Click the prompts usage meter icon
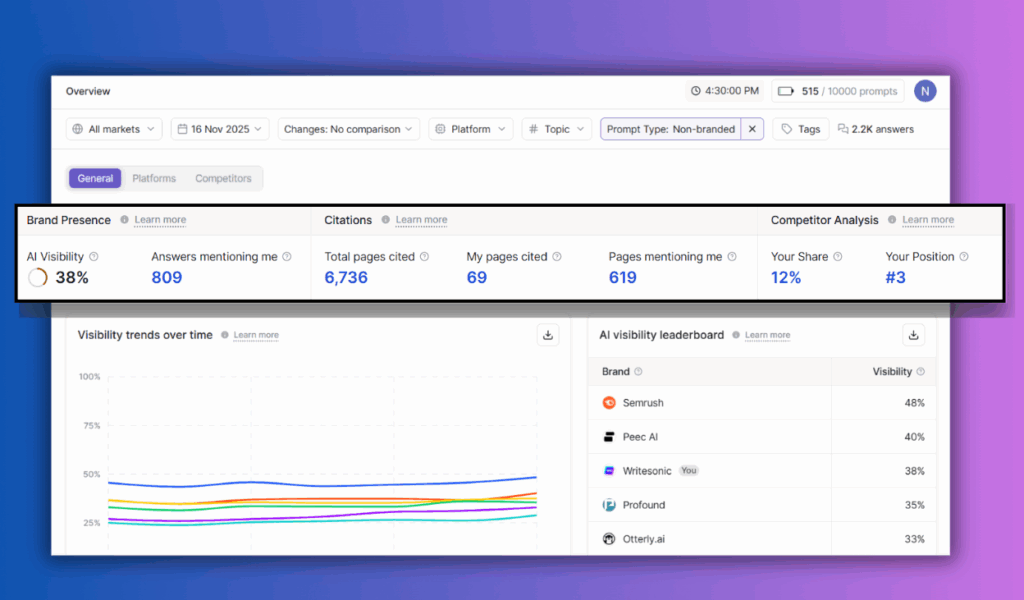This screenshot has height=600, width=1024. click(x=786, y=90)
